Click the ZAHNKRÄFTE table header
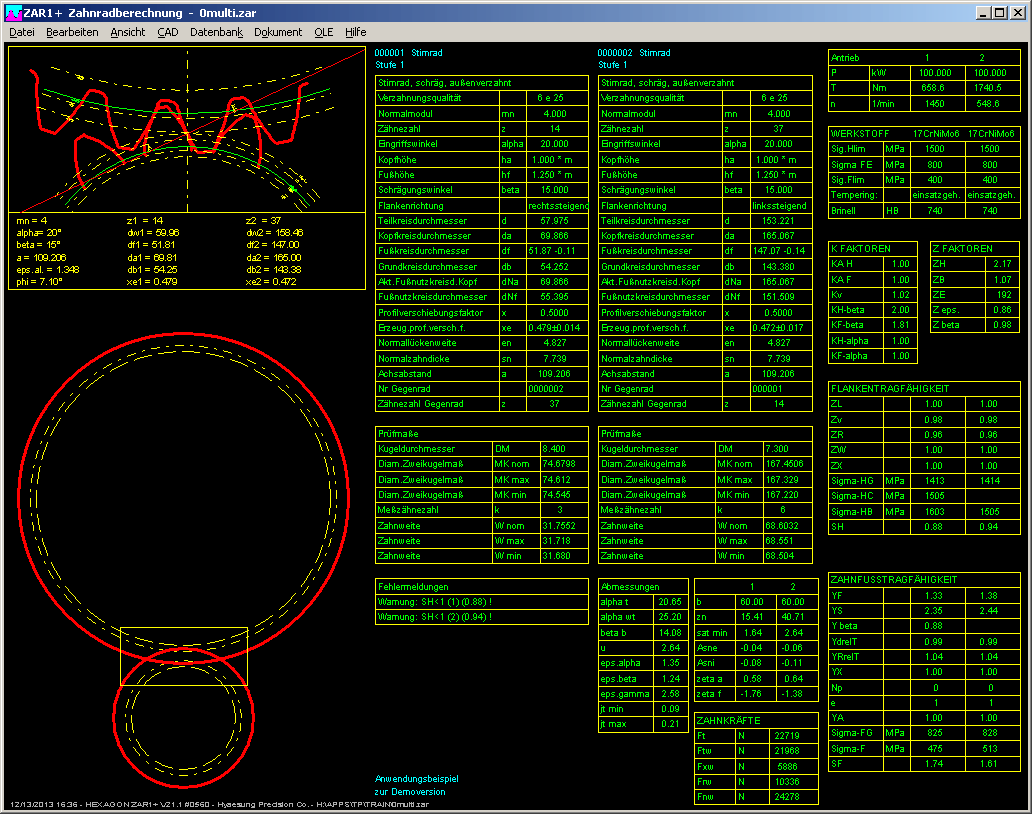The width and height of the screenshot is (1032, 814). (729, 720)
